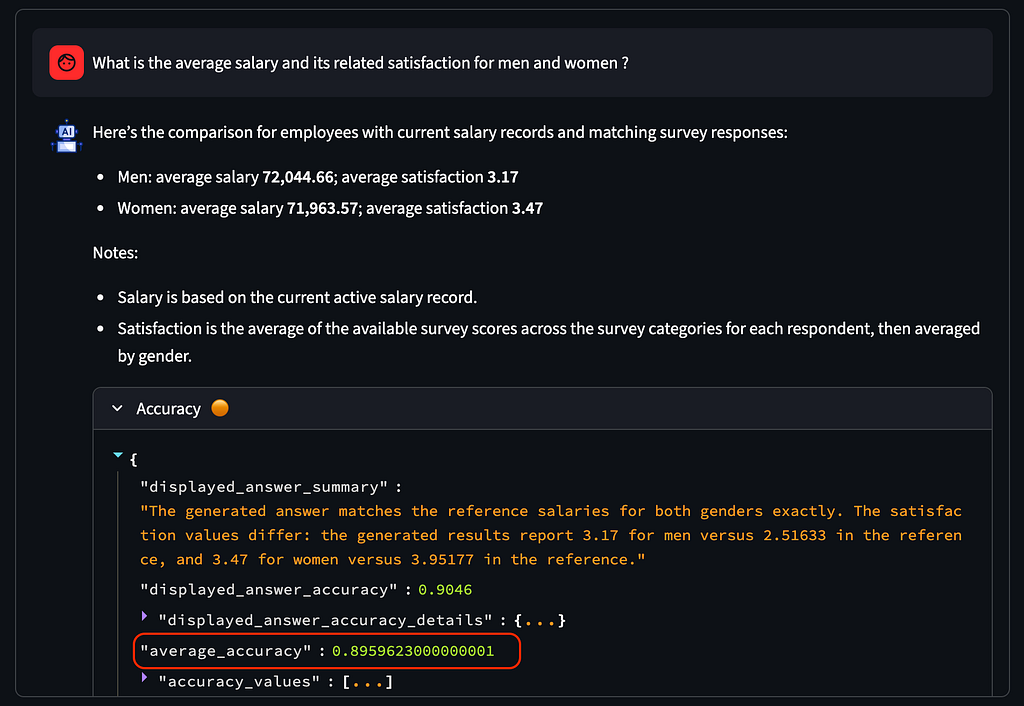
Task: Click the "displayed_answer_summary" key
Action: (x=264, y=487)
